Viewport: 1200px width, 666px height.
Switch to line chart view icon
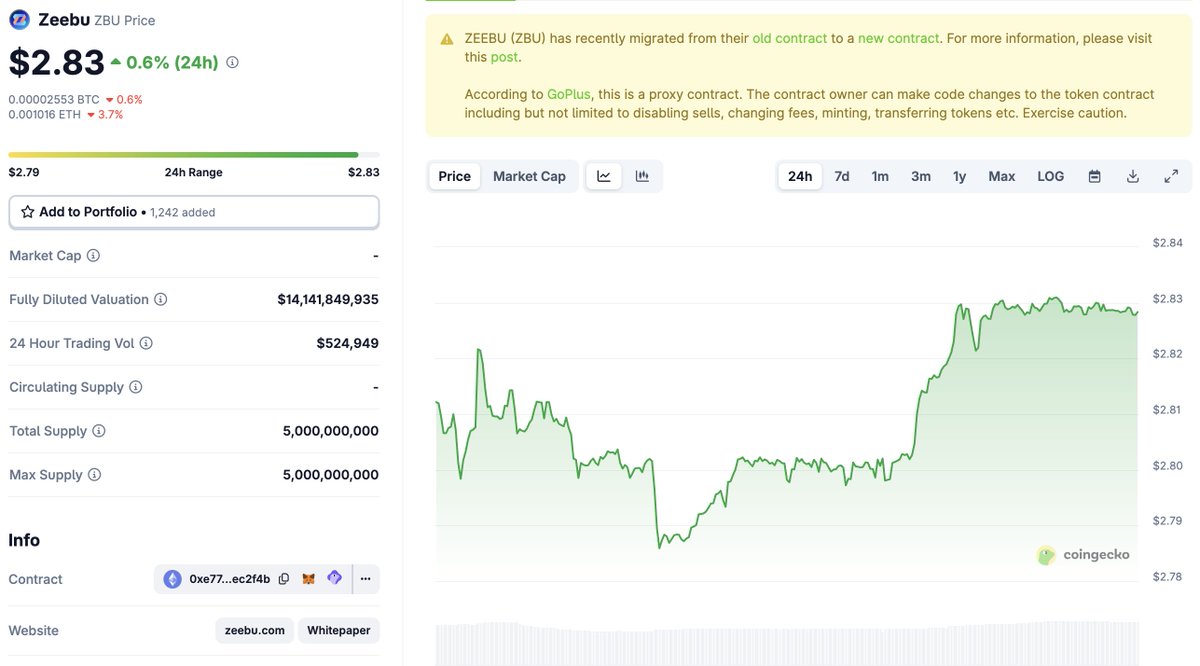point(604,176)
